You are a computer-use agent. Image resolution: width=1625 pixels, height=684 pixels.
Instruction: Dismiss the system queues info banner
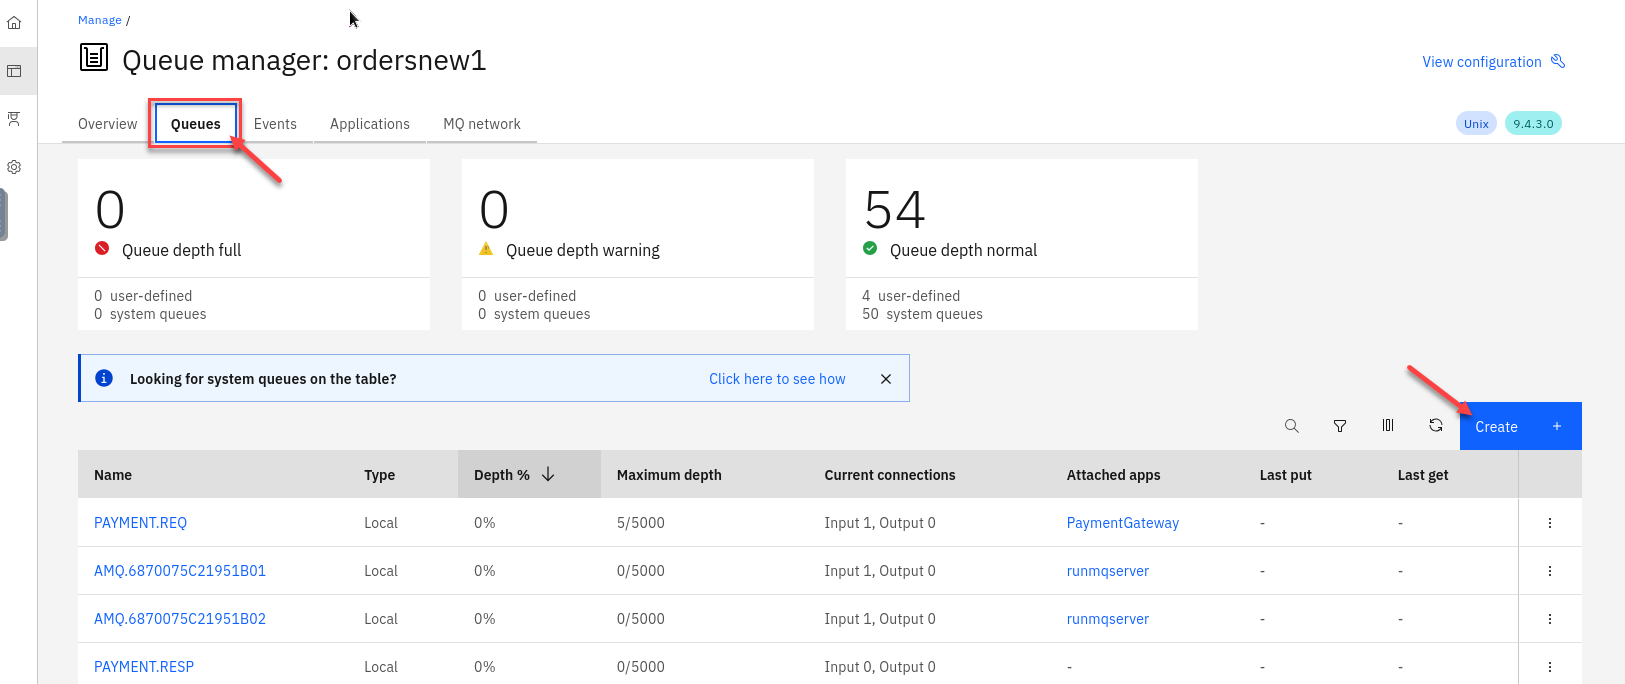(x=885, y=379)
